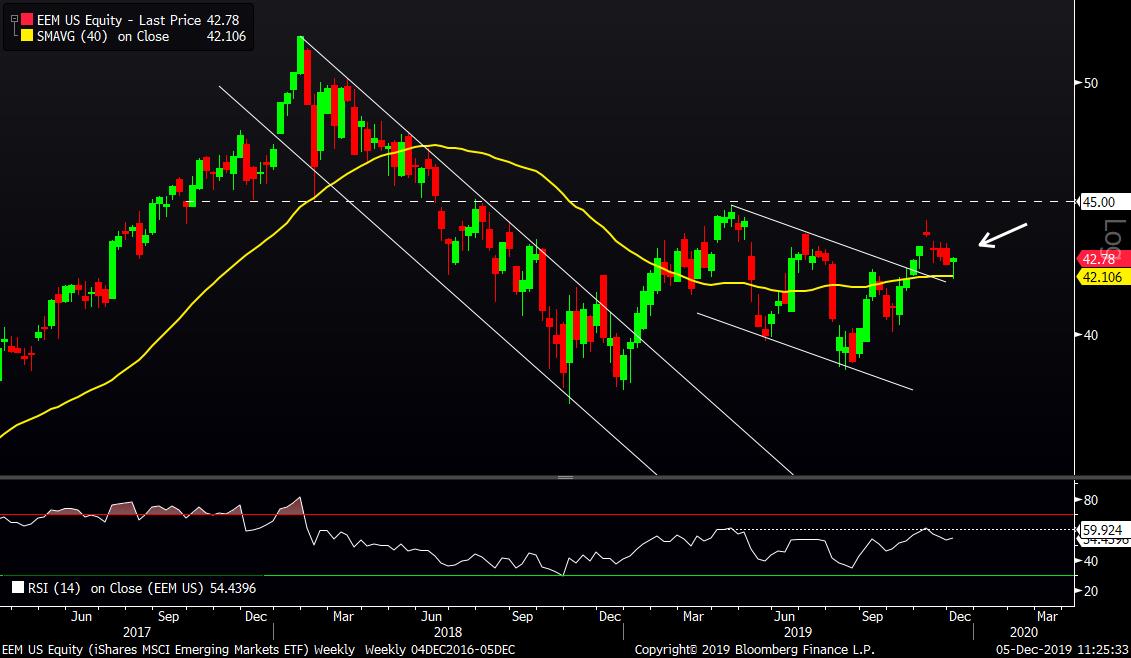Click the white RSI (14) legend swatch

[x=17, y=588]
